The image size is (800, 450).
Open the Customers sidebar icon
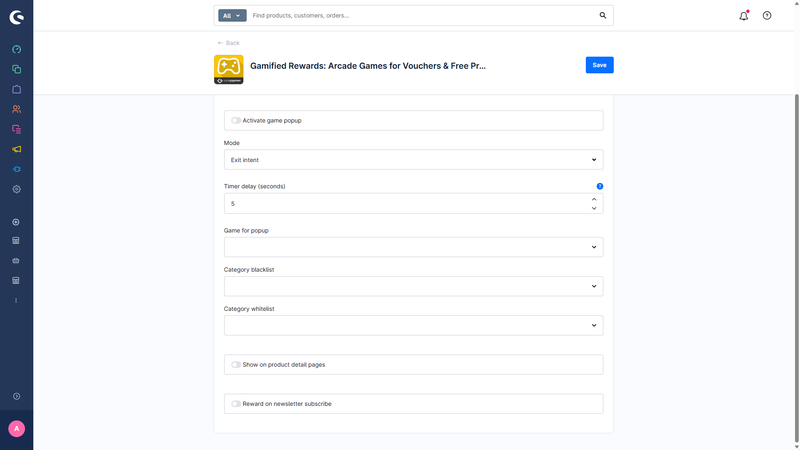click(x=16, y=109)
